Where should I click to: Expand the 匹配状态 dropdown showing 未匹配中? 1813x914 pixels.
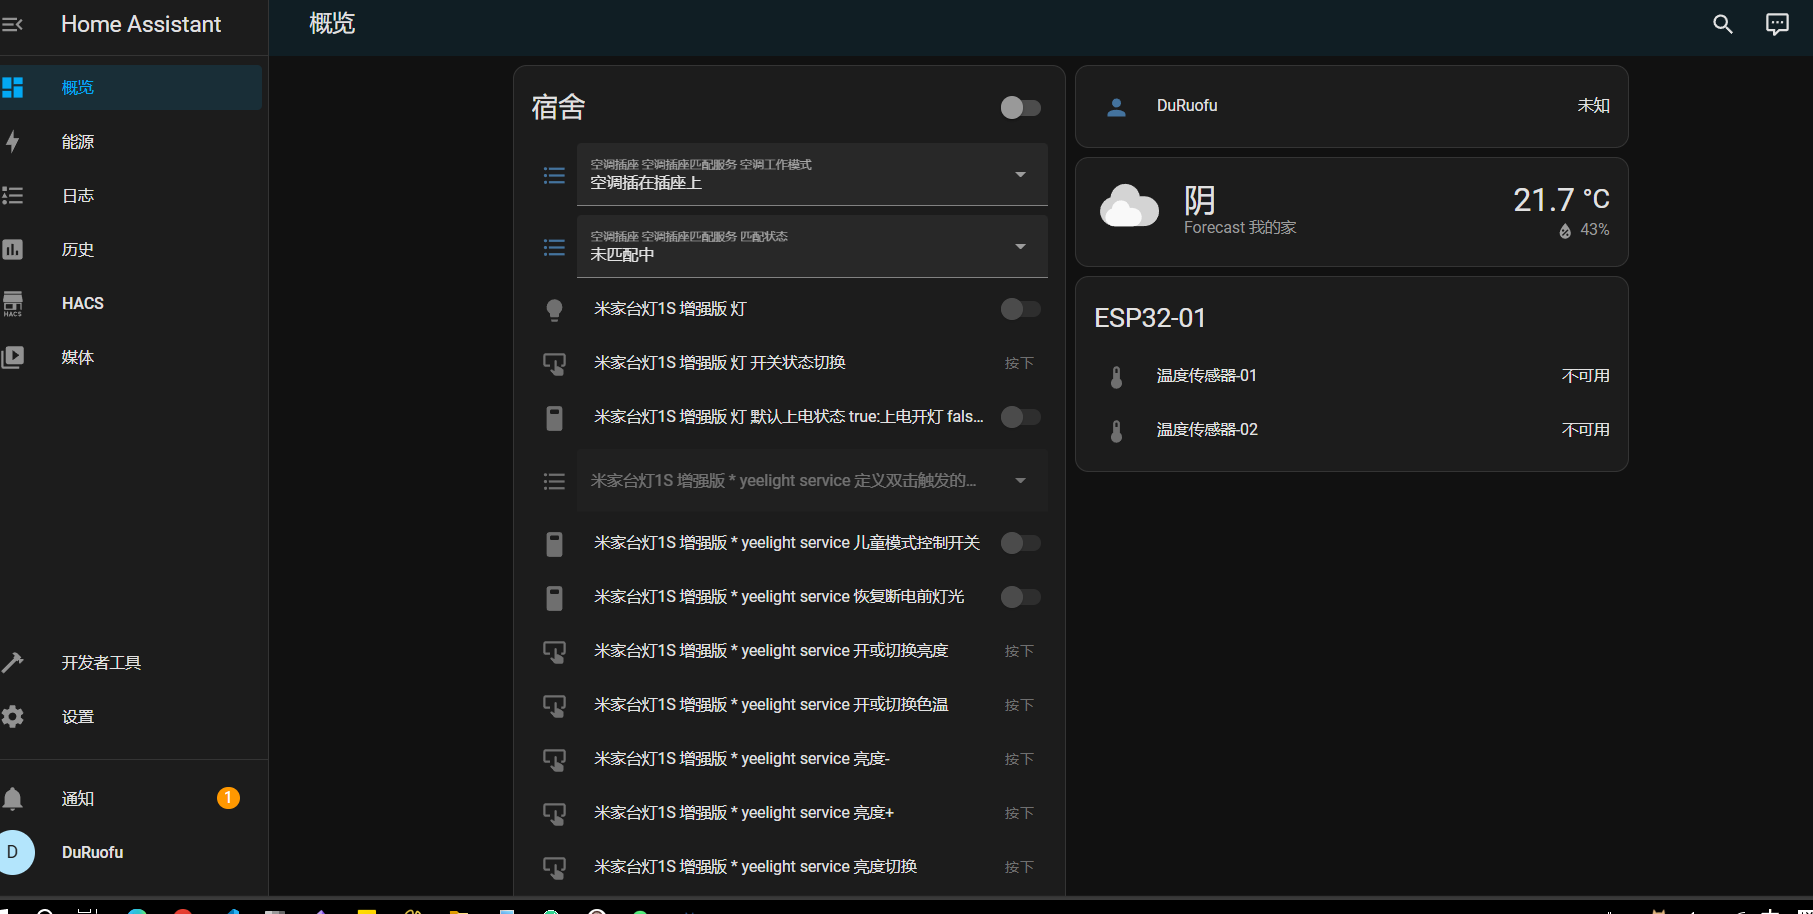[x=811, y=247]
